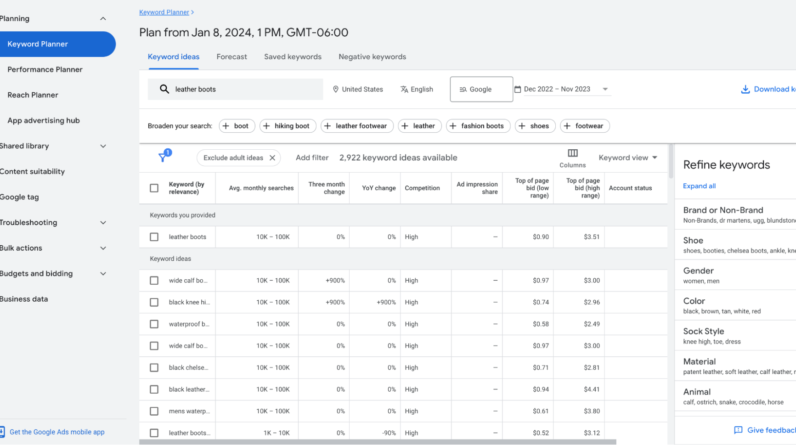Open the Saved keywords tab

click(x=292, y=57)
